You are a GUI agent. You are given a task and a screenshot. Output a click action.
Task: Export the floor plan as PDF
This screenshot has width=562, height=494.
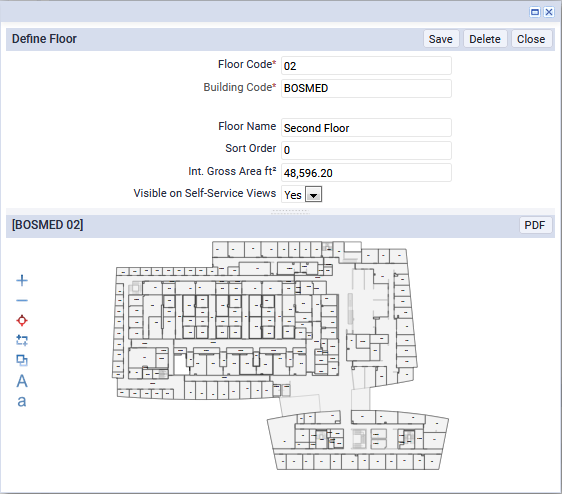pyautogui.click(x=535, y=225)
